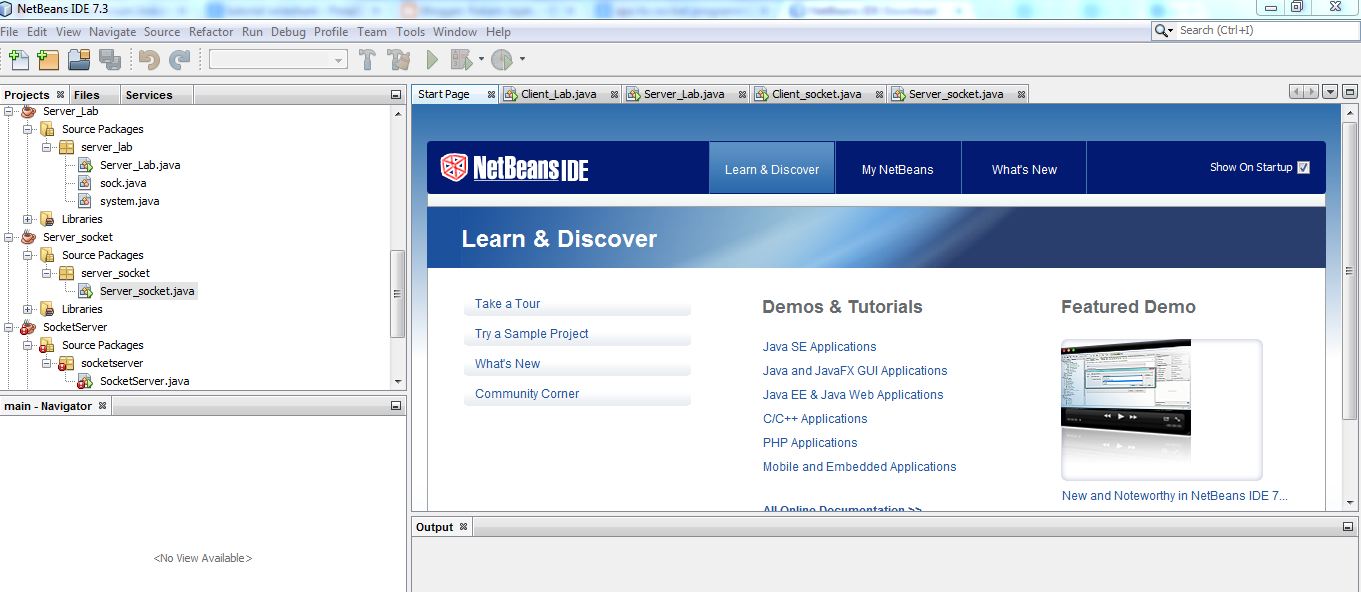Click the search magnifier icon
This screenshot has height=592, width=1361.
[x=1162, y=31]
